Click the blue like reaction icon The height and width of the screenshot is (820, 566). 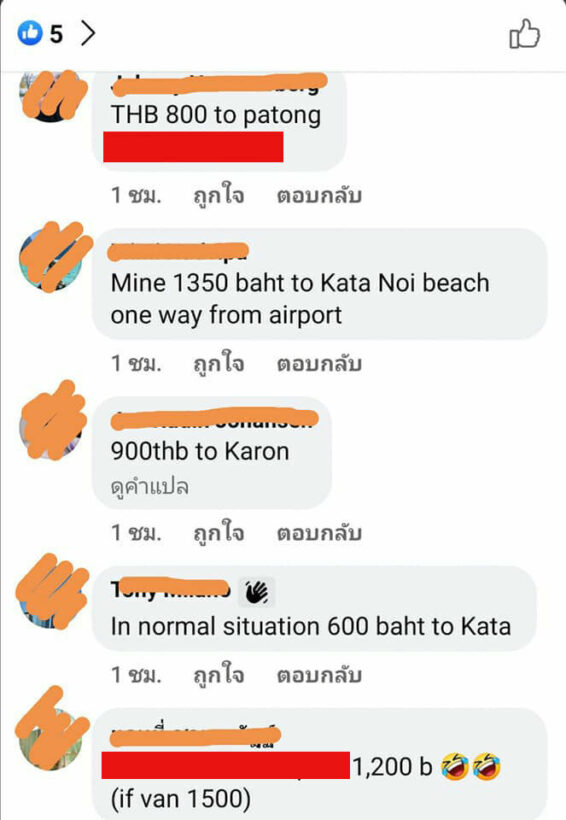click(x=30, y=33)
